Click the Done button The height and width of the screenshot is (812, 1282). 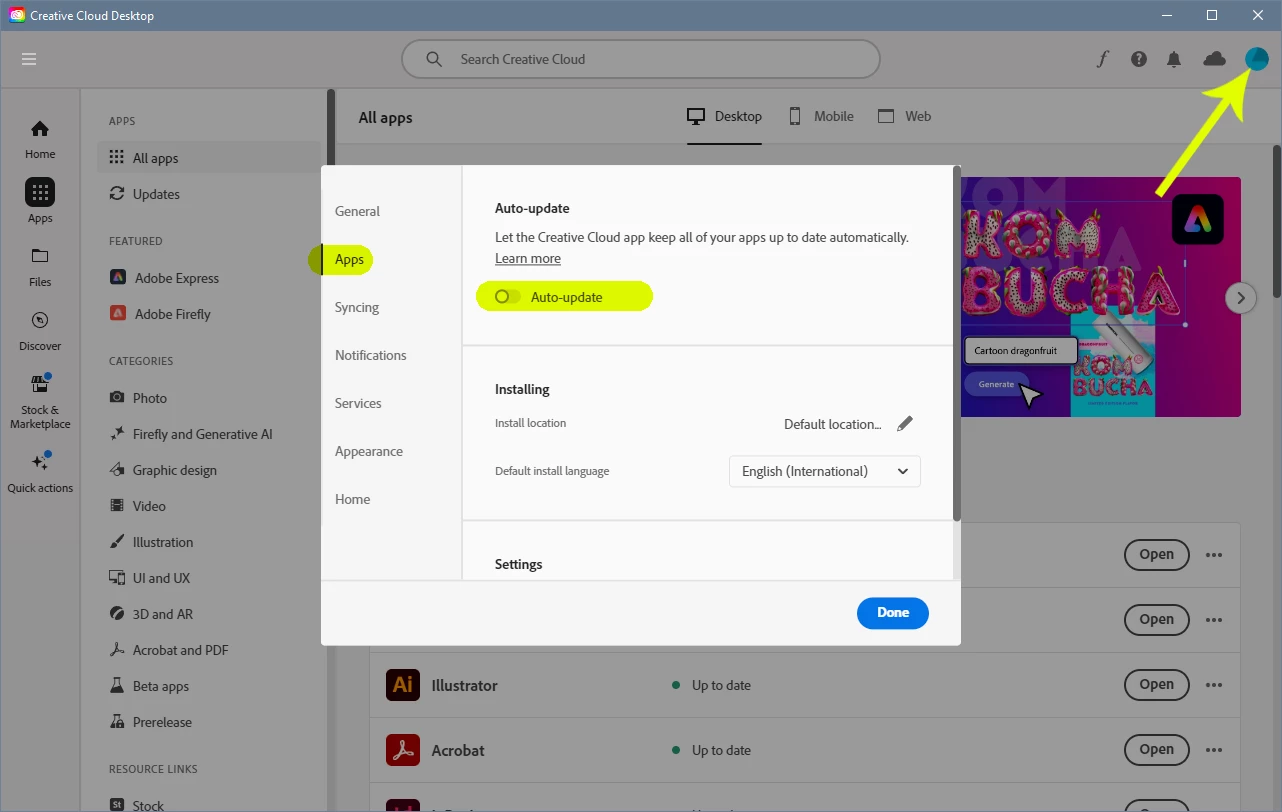click(x=893, y=613)
